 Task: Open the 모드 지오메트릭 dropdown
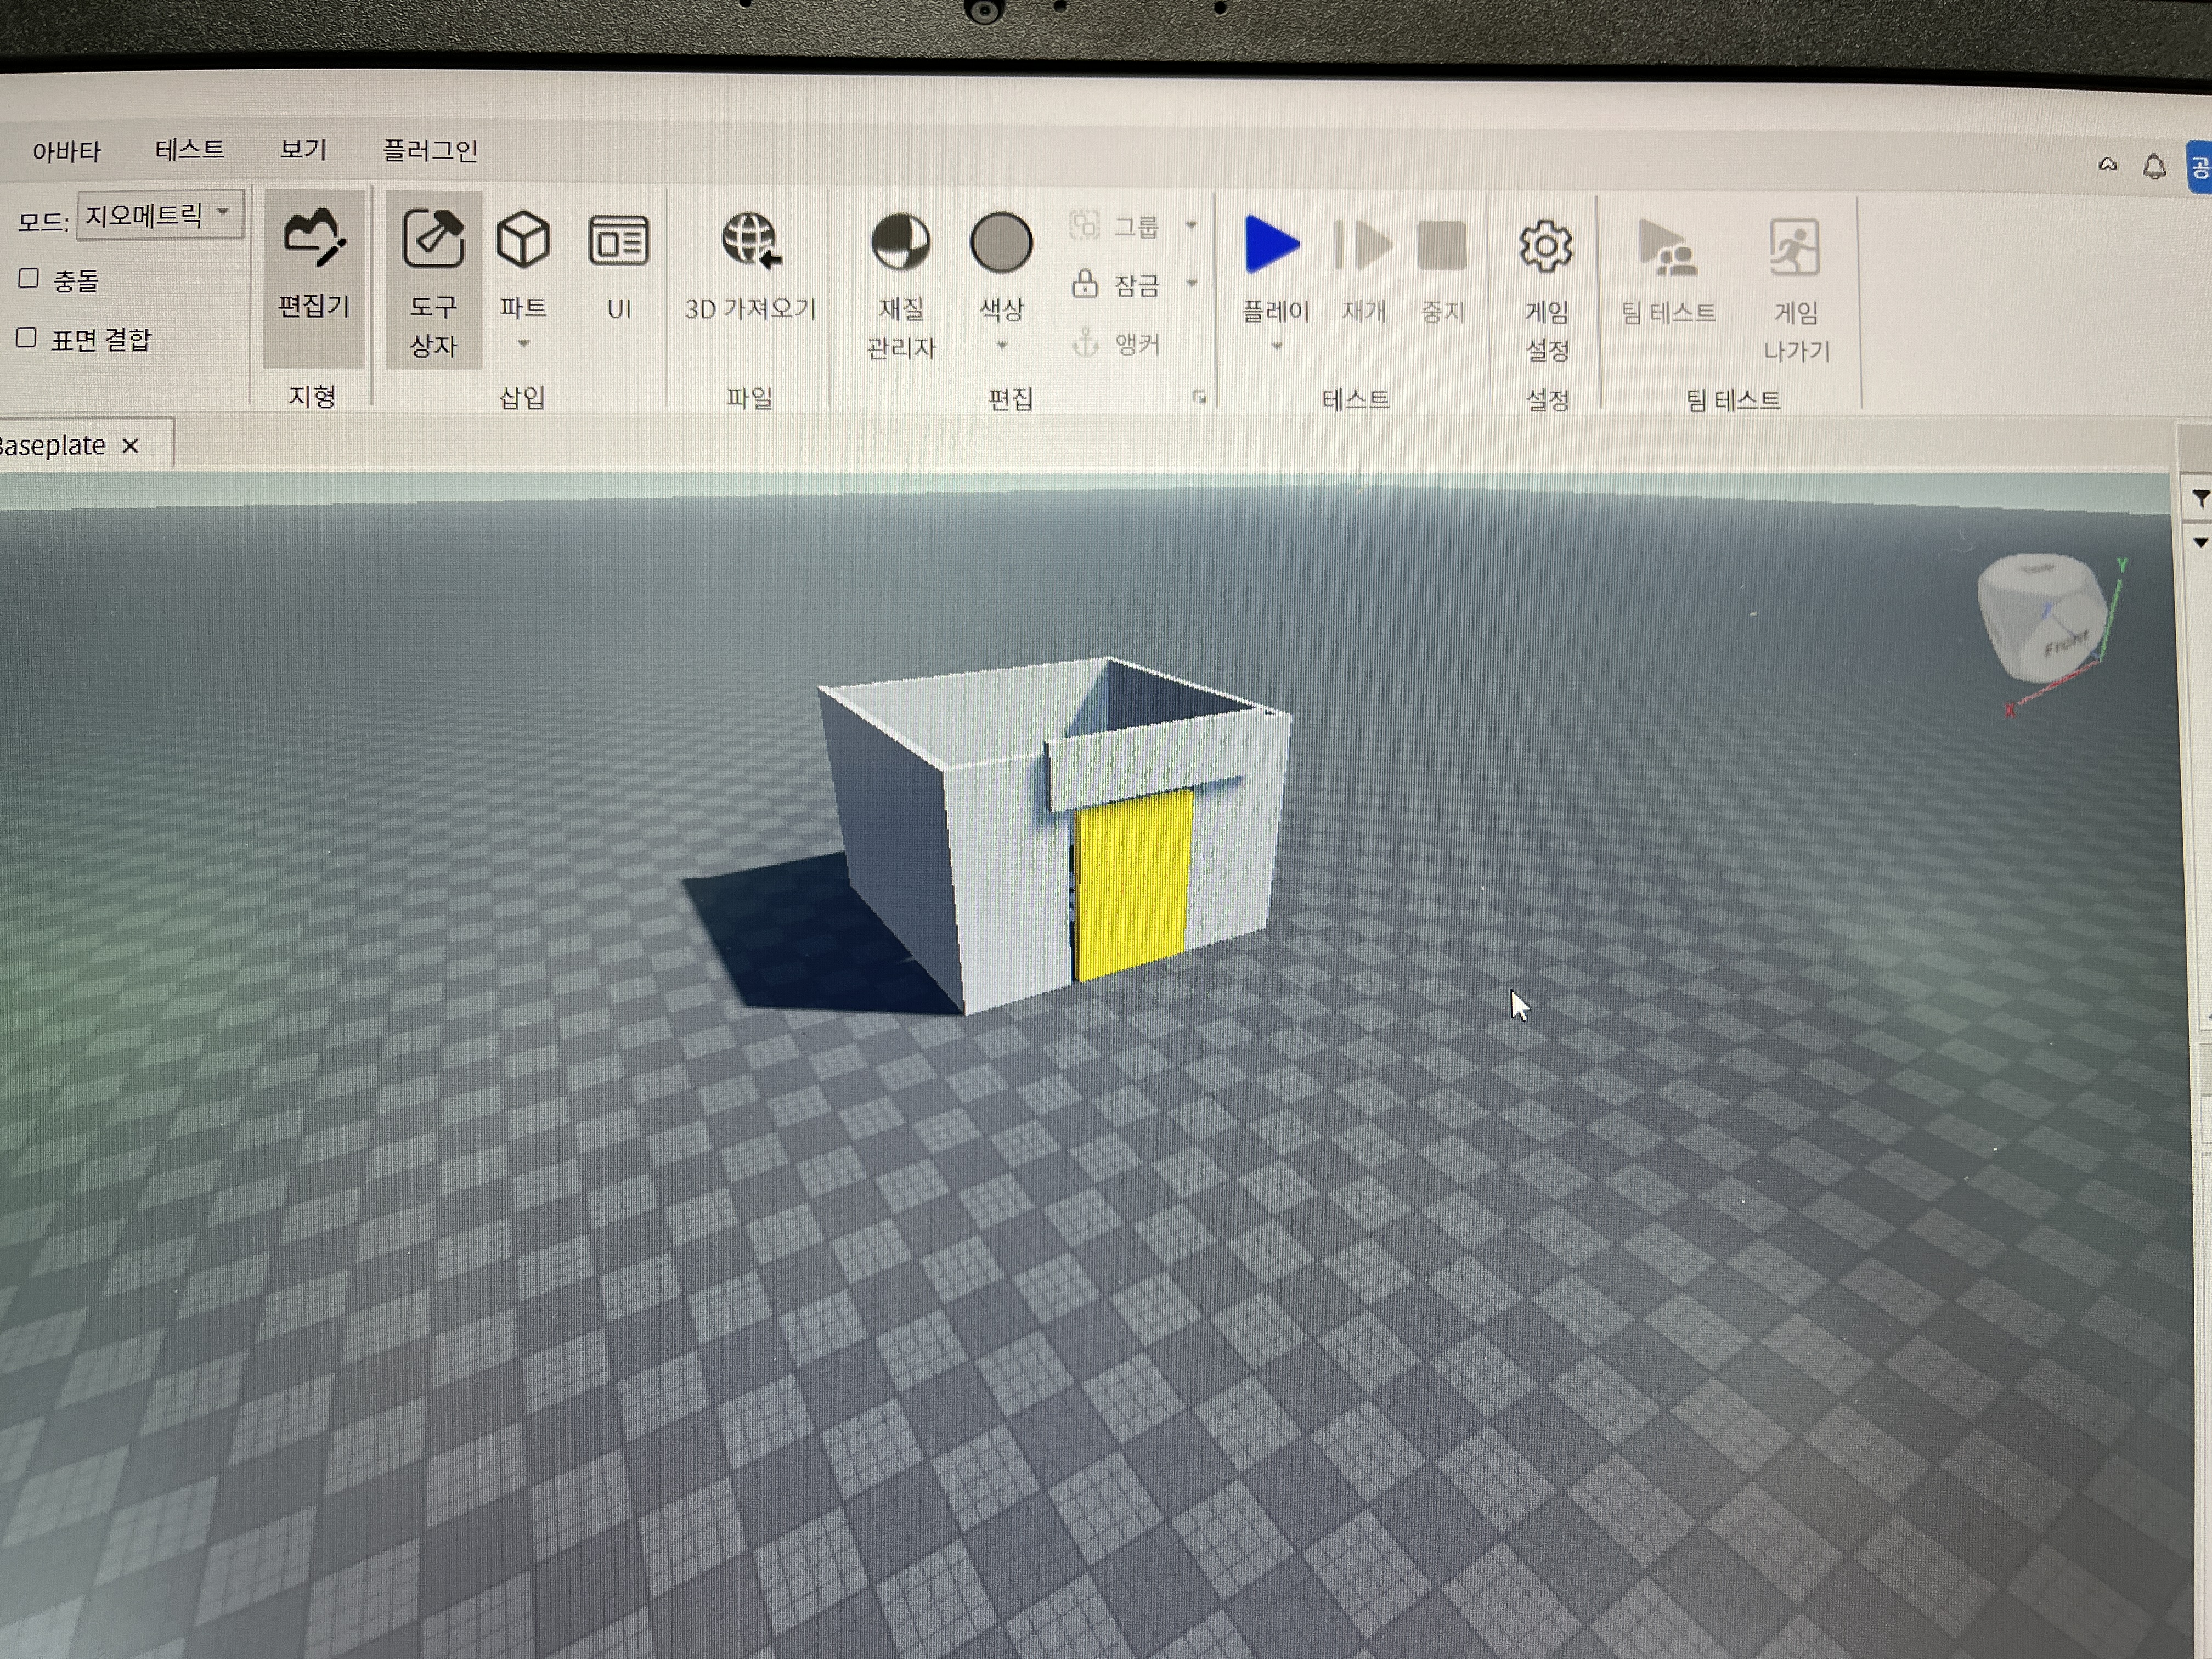pos(160,215)
